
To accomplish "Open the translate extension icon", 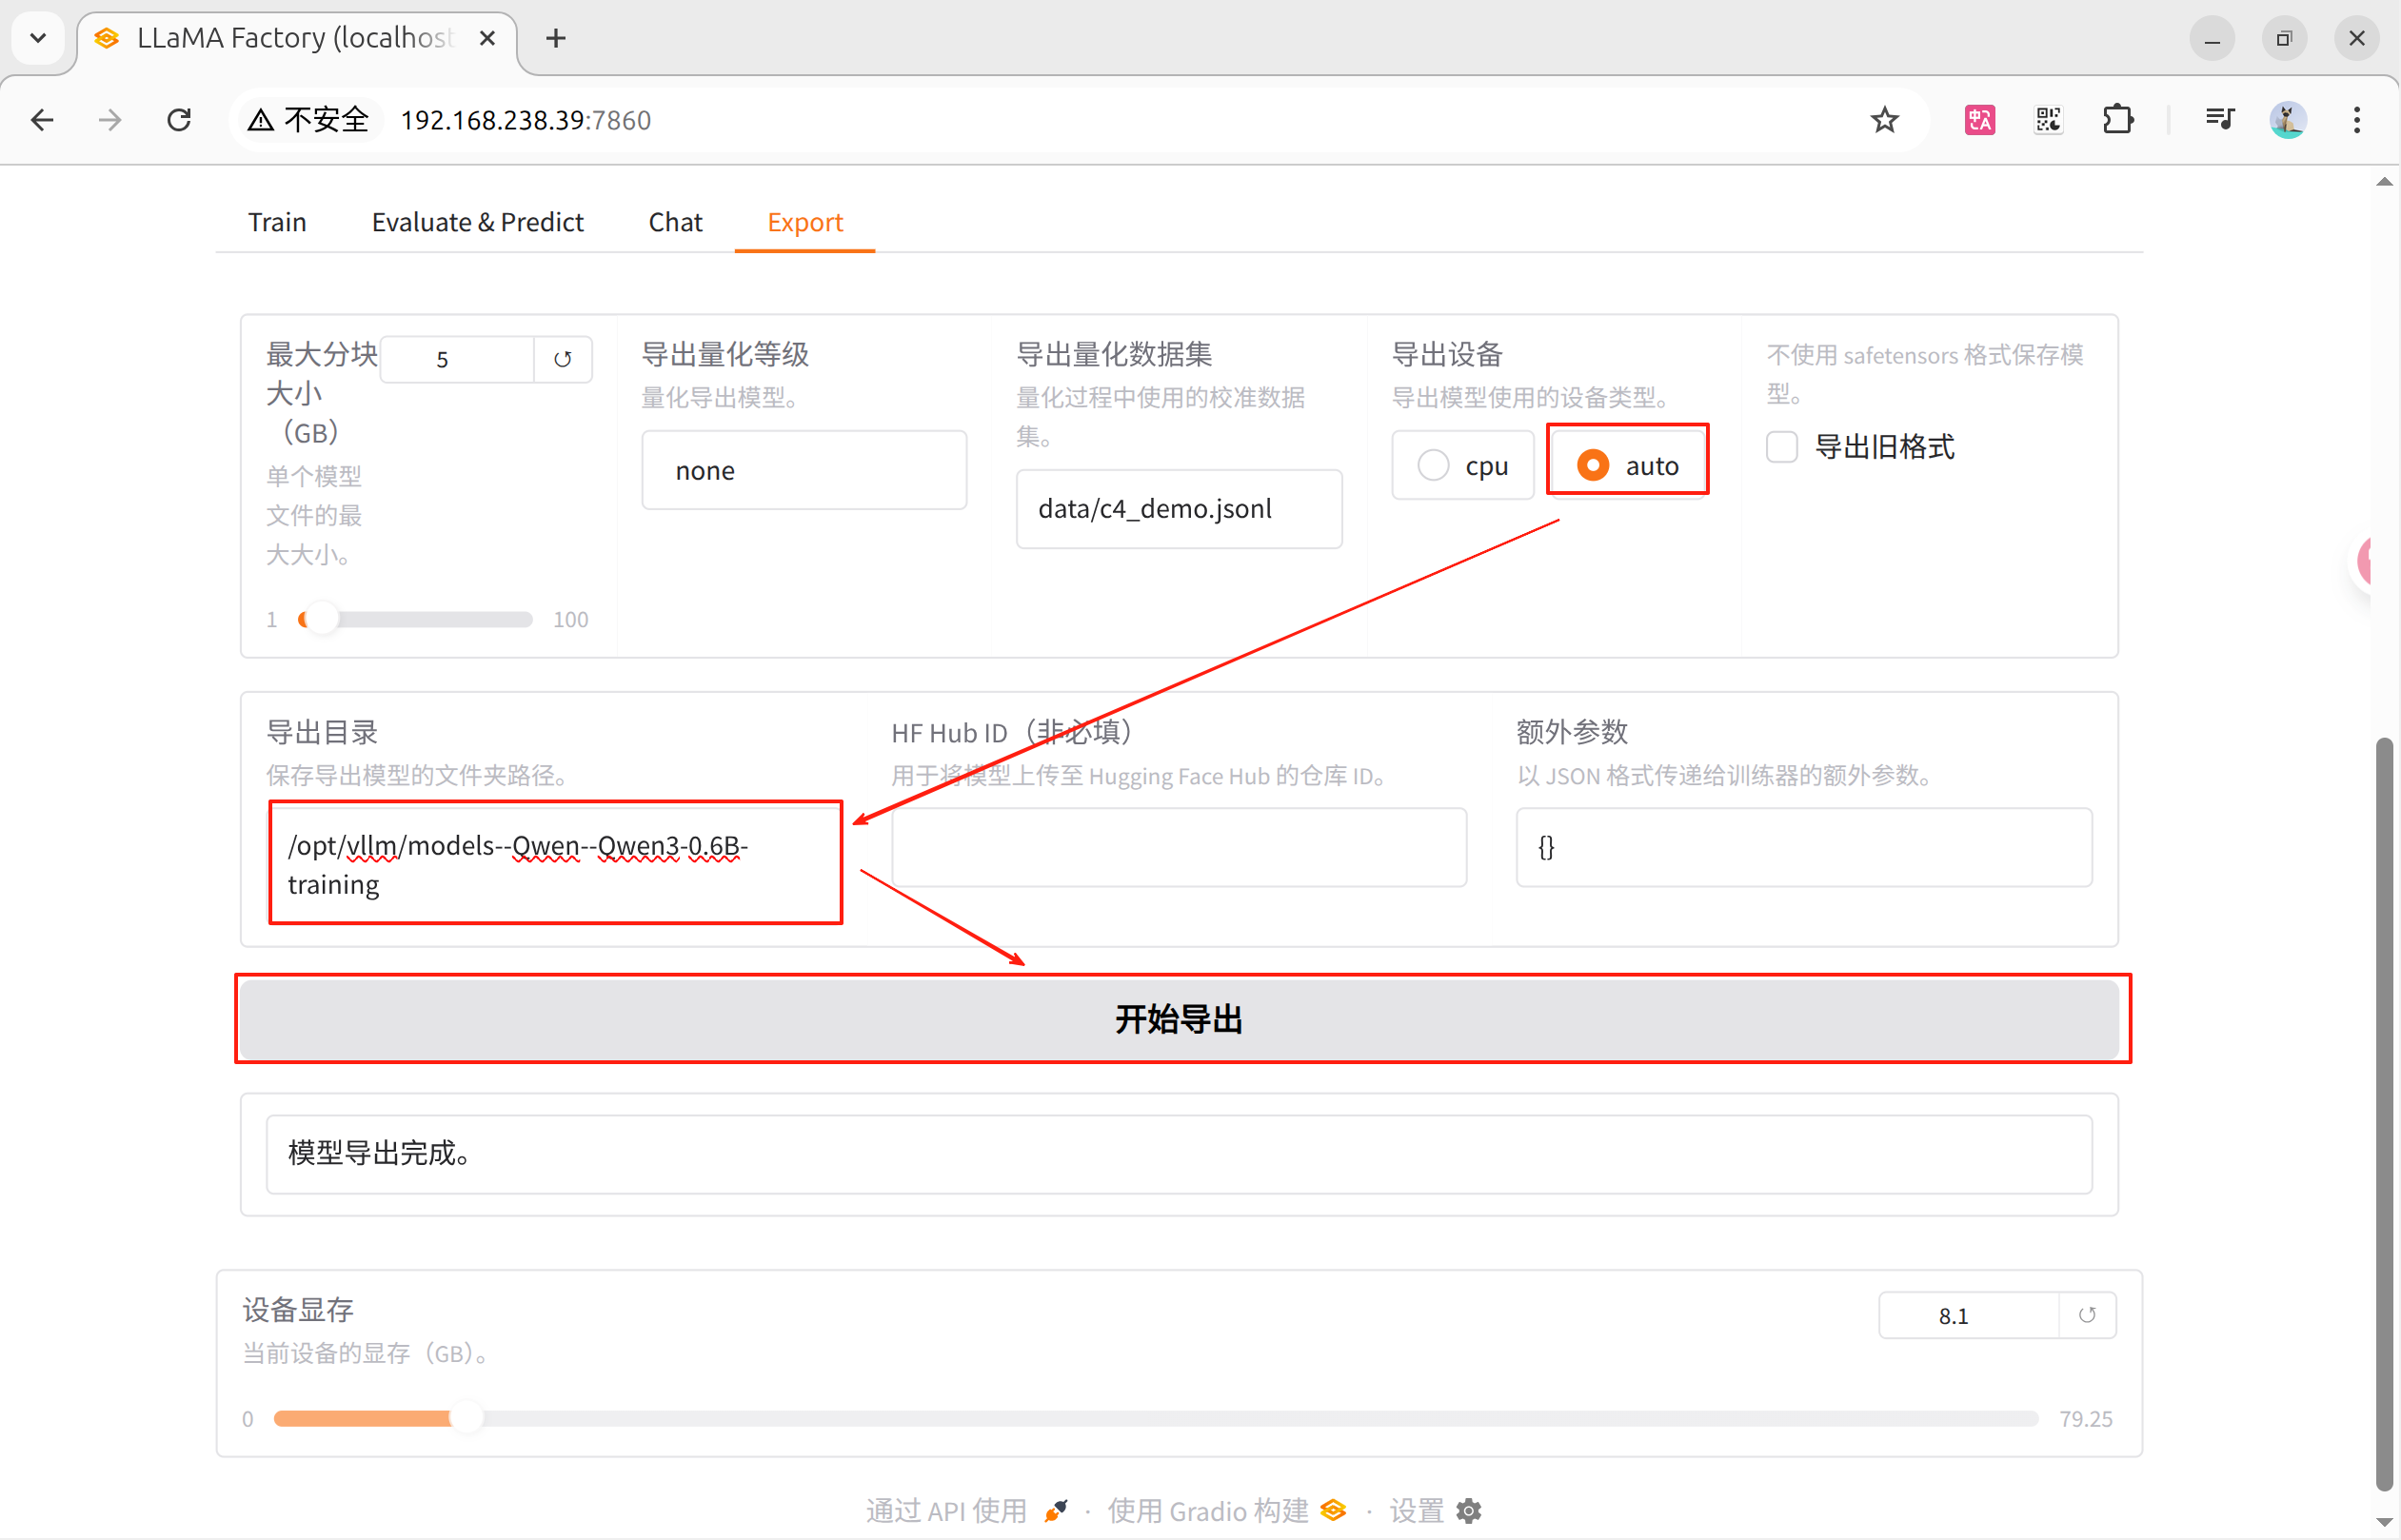I will point(1979,120).
